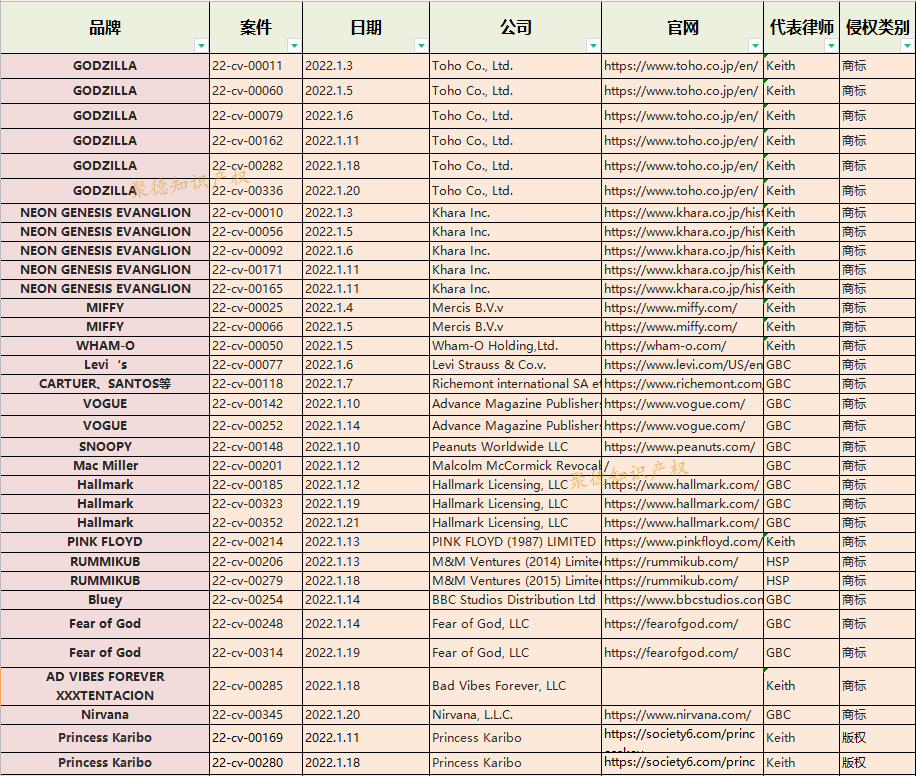The height and width of the screenshot is (776, 916).
Task: Open the 官网 column filter dropdown
Action: tap(755, 46)
